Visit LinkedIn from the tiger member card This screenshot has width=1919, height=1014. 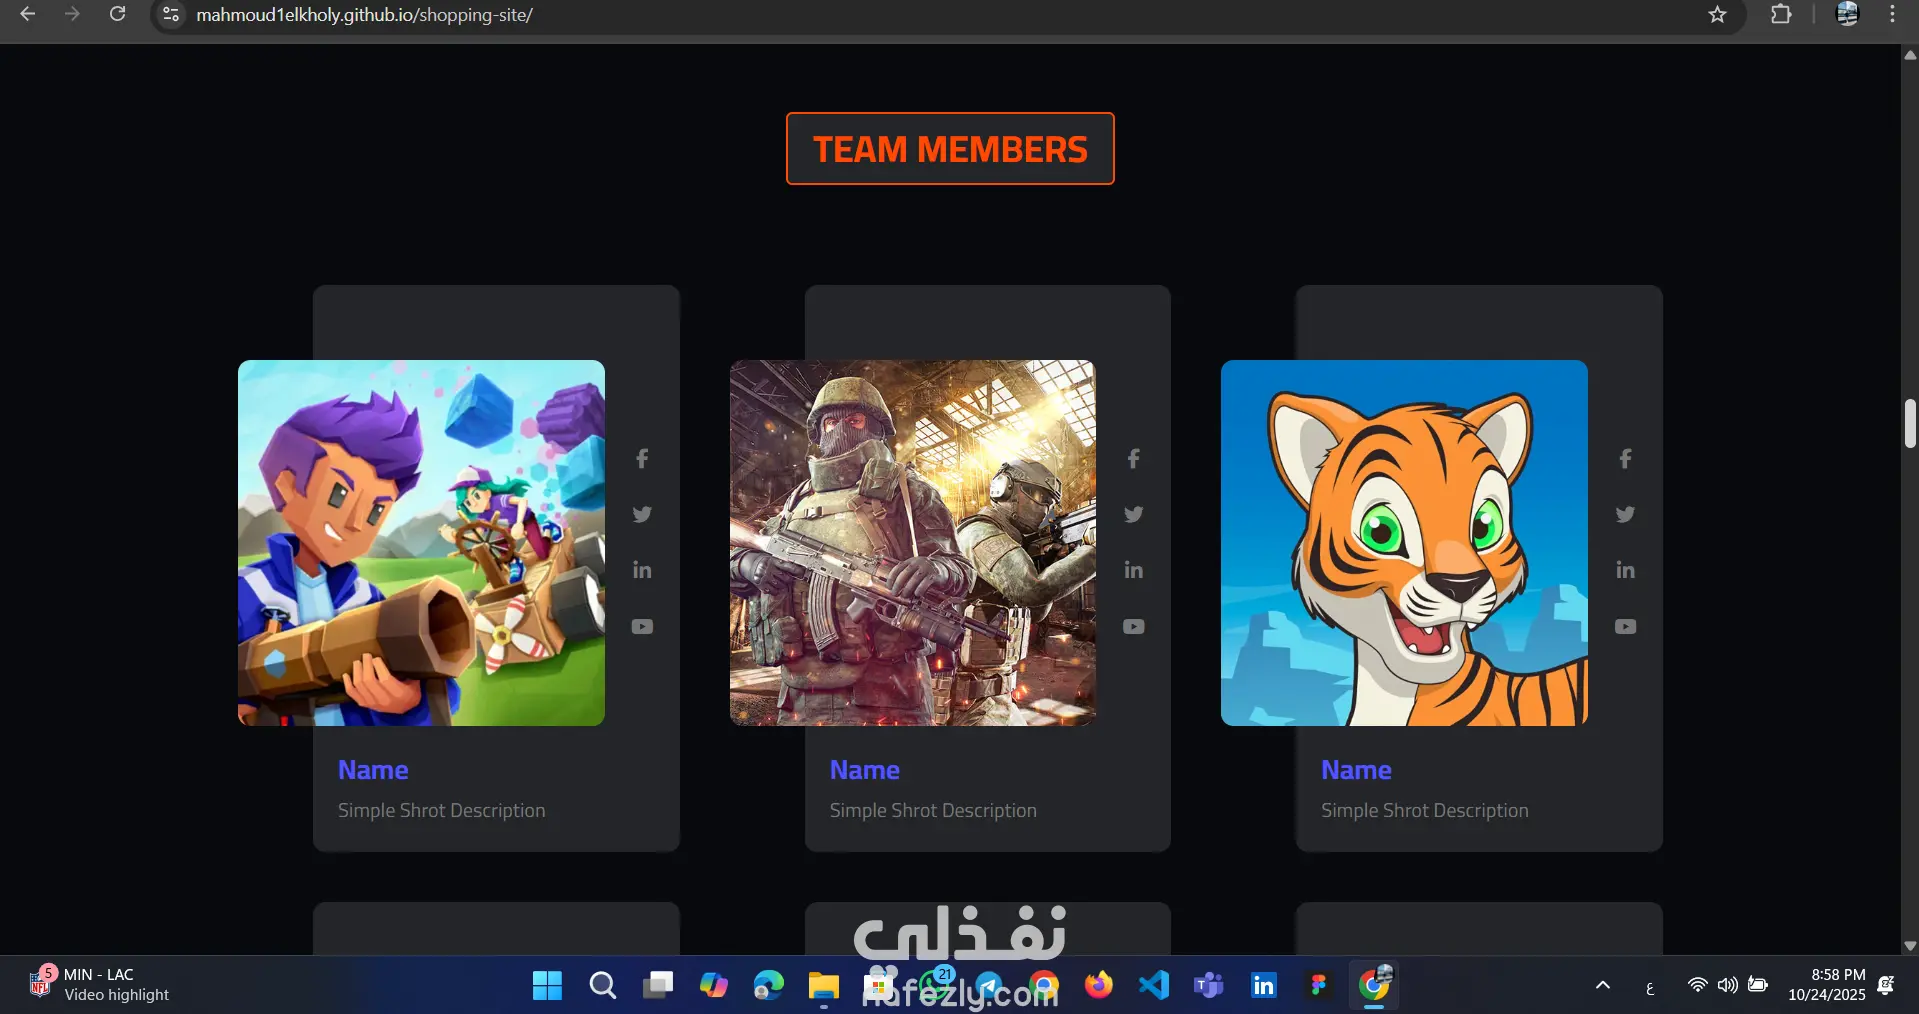(x=1625, y=570)
